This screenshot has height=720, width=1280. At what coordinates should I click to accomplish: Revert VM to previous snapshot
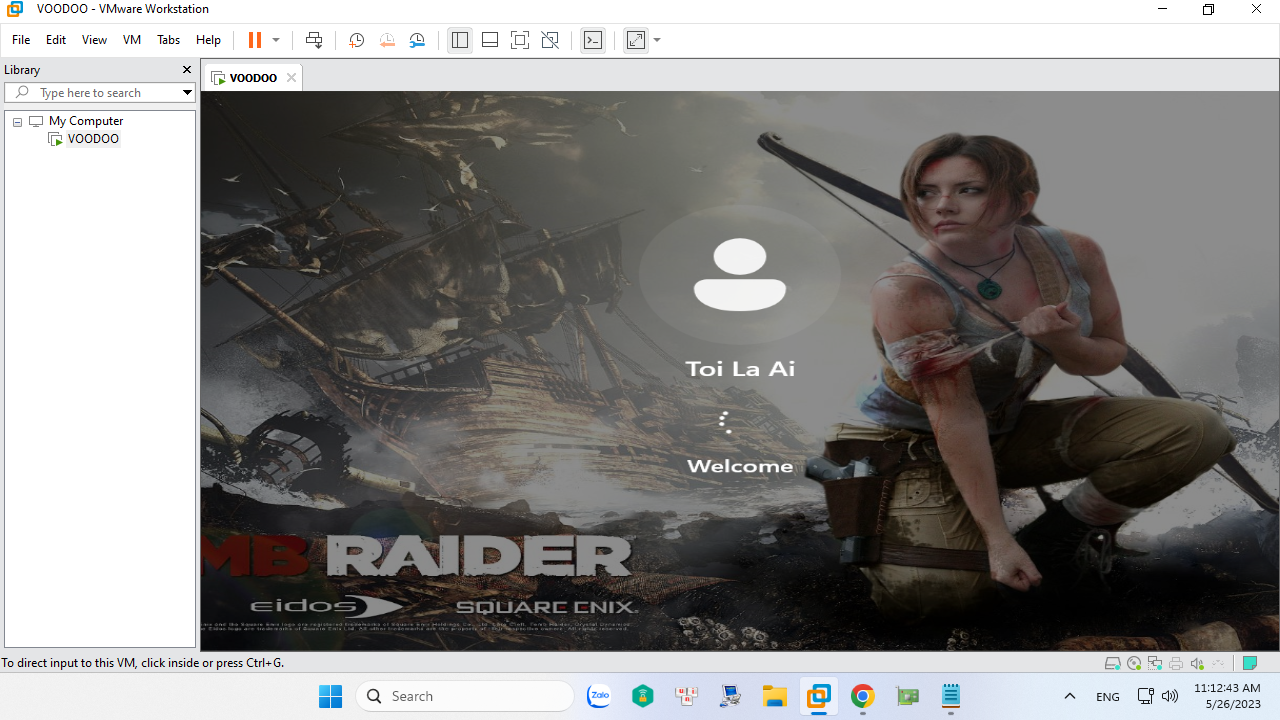pos(387,40)
